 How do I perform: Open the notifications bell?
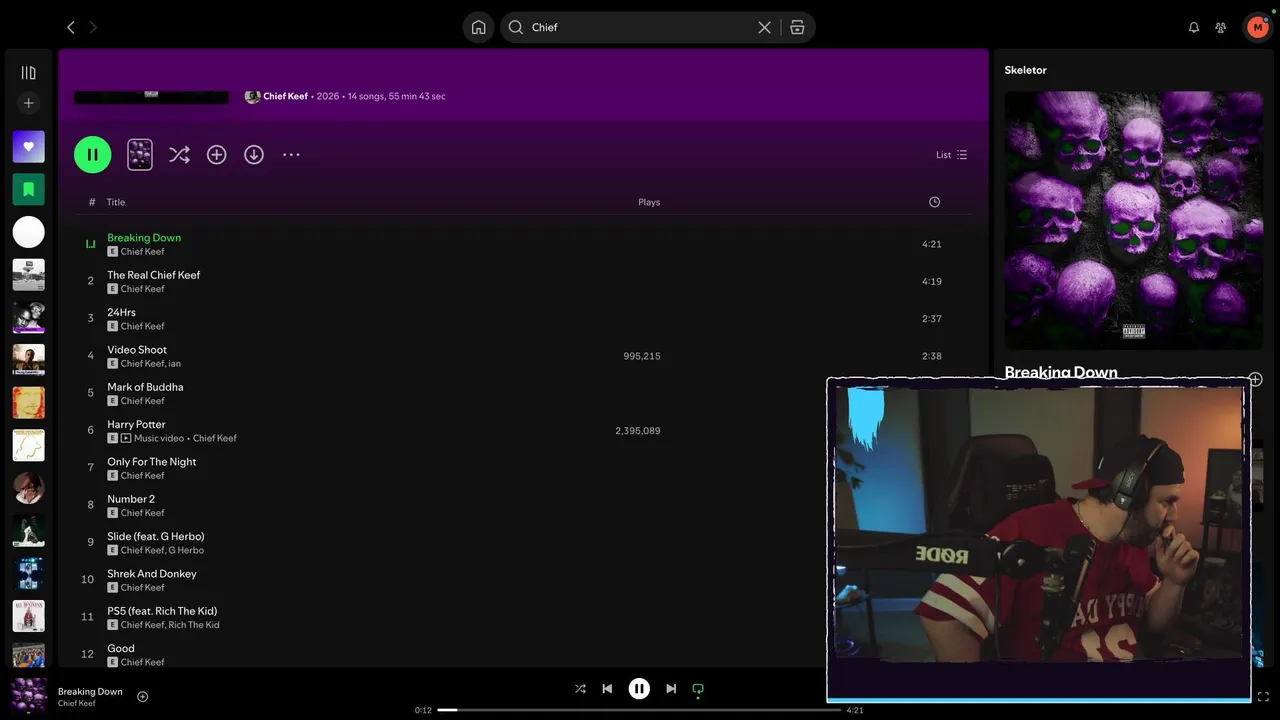[1193, 27]
